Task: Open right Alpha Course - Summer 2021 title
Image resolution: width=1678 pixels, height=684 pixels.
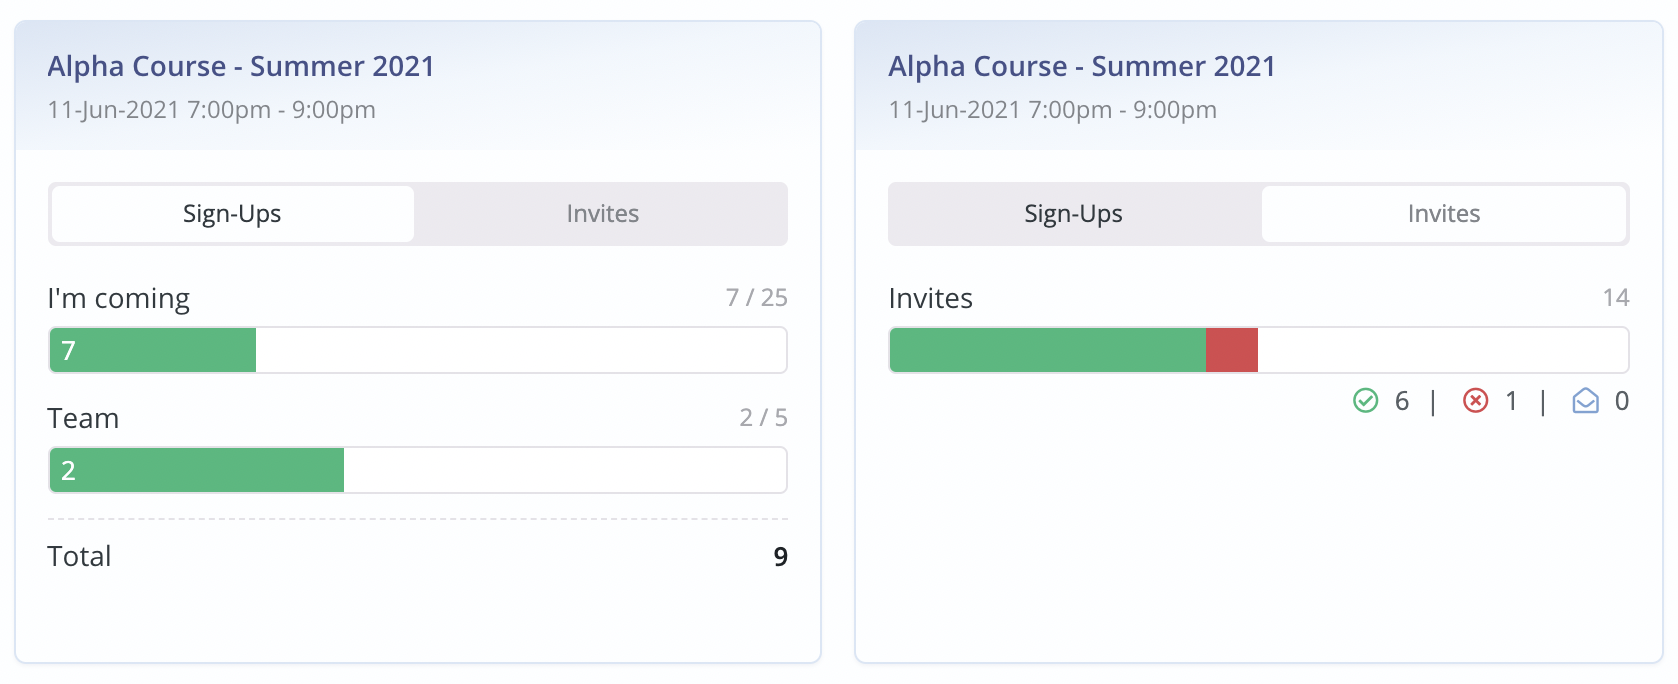Action: click(1082, 66)
